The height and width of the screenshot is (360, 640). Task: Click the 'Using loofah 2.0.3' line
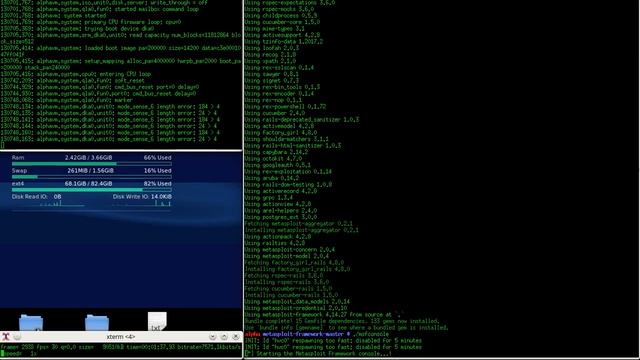click(x=272, y=48)
